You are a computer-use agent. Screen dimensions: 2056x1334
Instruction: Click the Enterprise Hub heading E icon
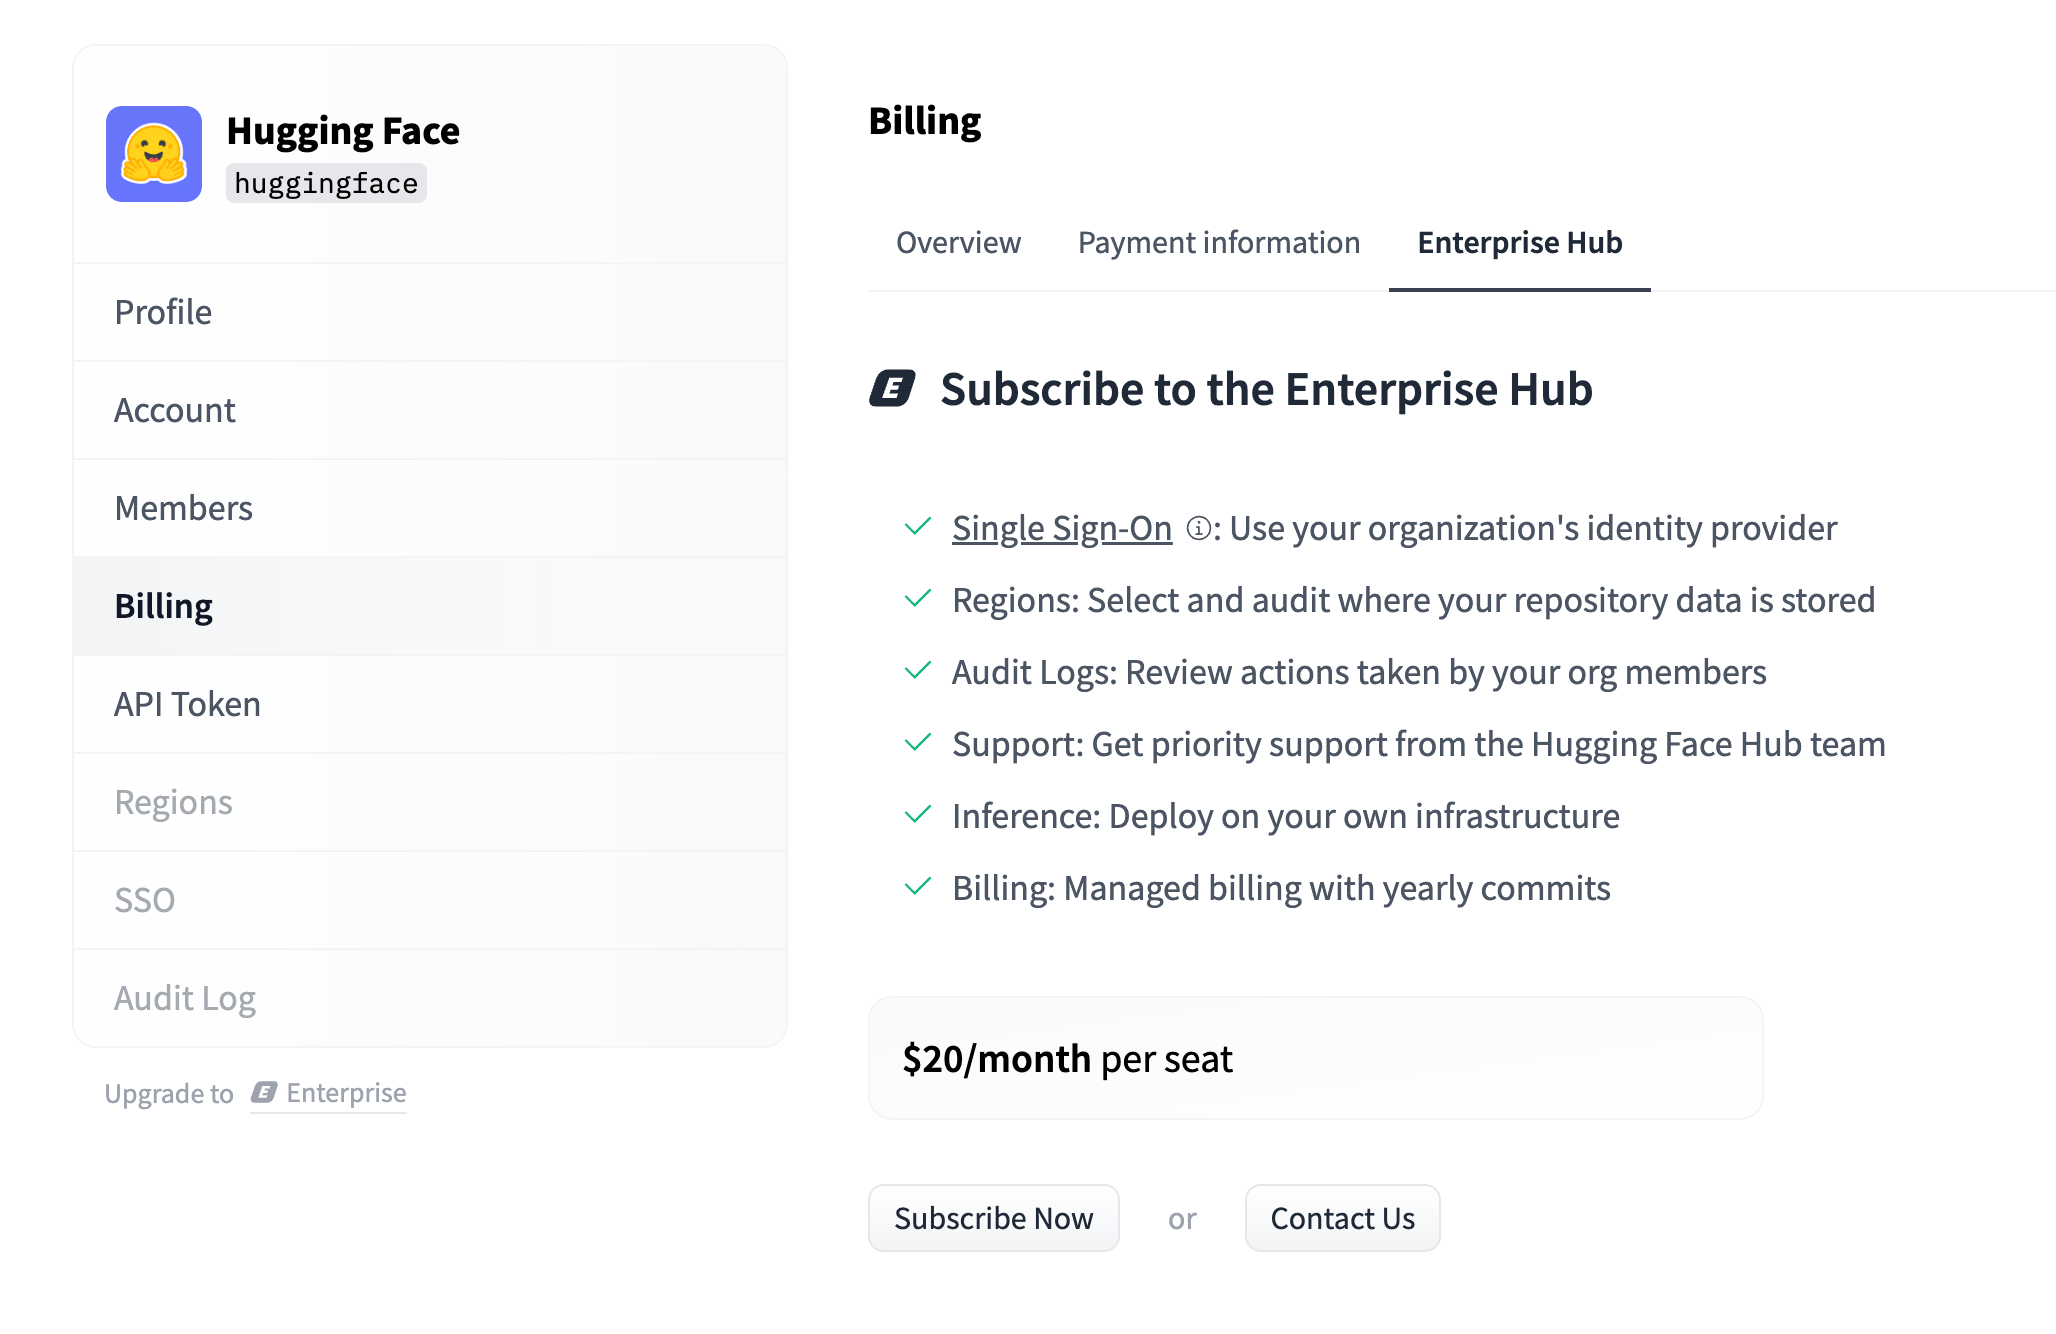892,389
